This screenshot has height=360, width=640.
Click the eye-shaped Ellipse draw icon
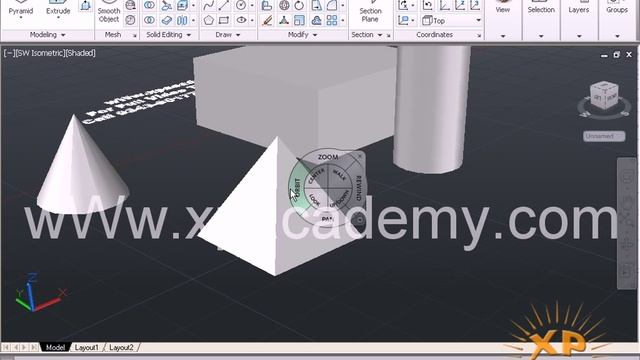tap(241, 20)
